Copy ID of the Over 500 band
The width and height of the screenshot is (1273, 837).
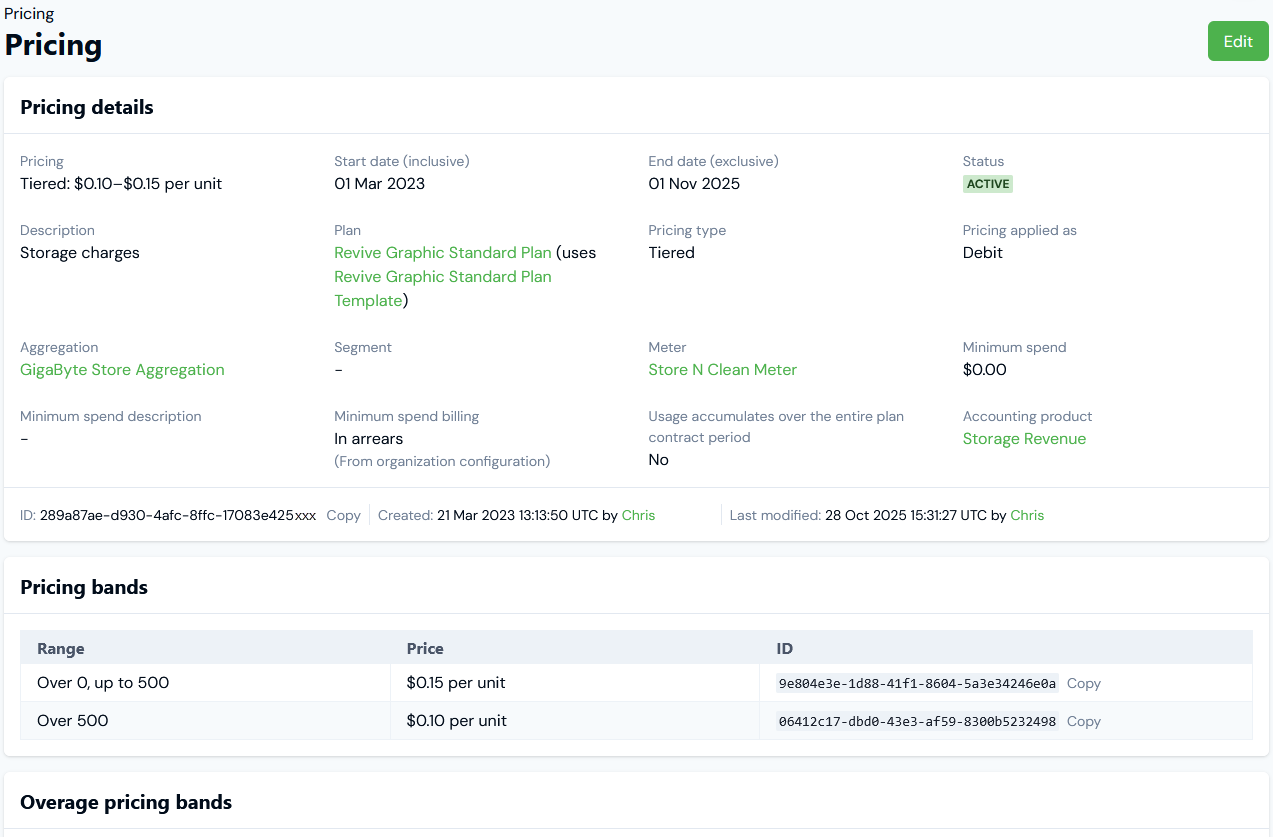[x=1083, y=722]
